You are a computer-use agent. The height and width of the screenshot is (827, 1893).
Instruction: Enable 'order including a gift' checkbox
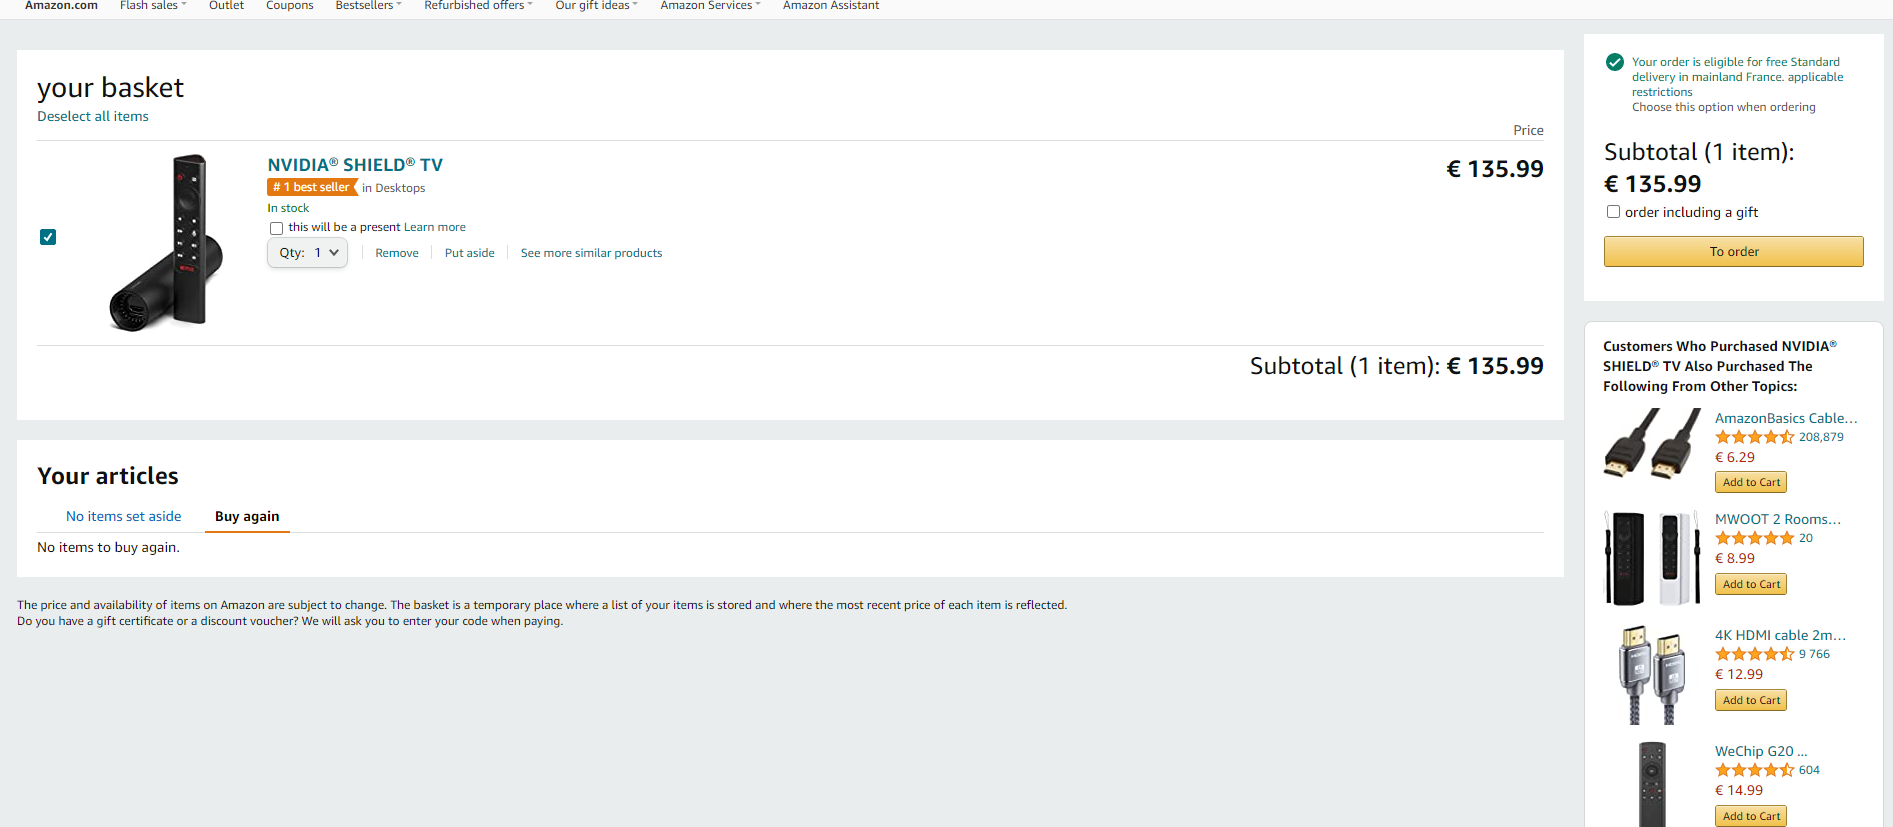1613,212
